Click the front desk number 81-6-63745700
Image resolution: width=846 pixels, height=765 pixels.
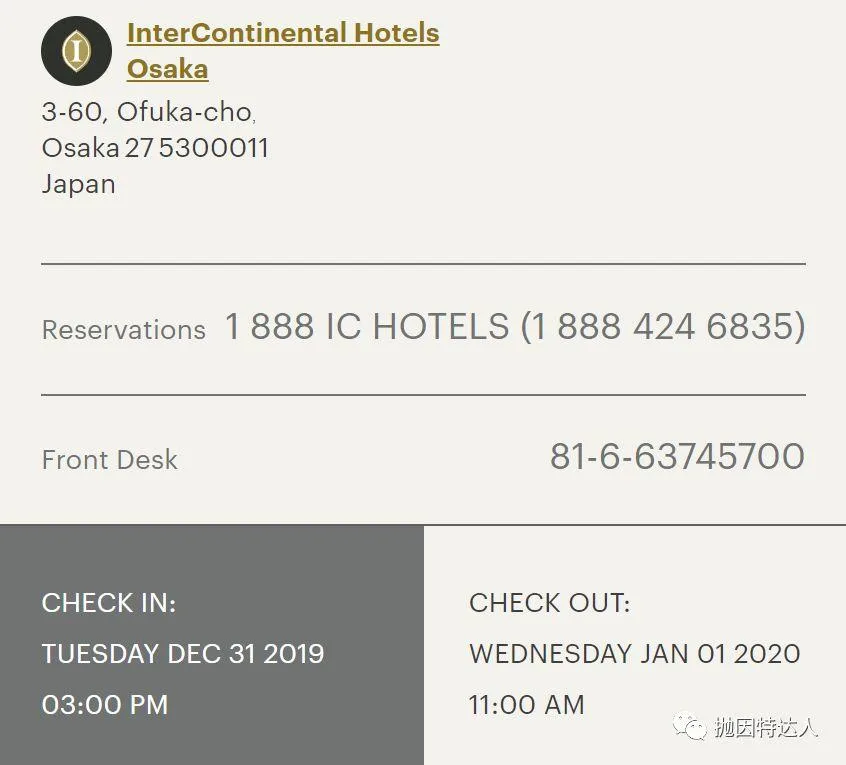pos(678,456)
